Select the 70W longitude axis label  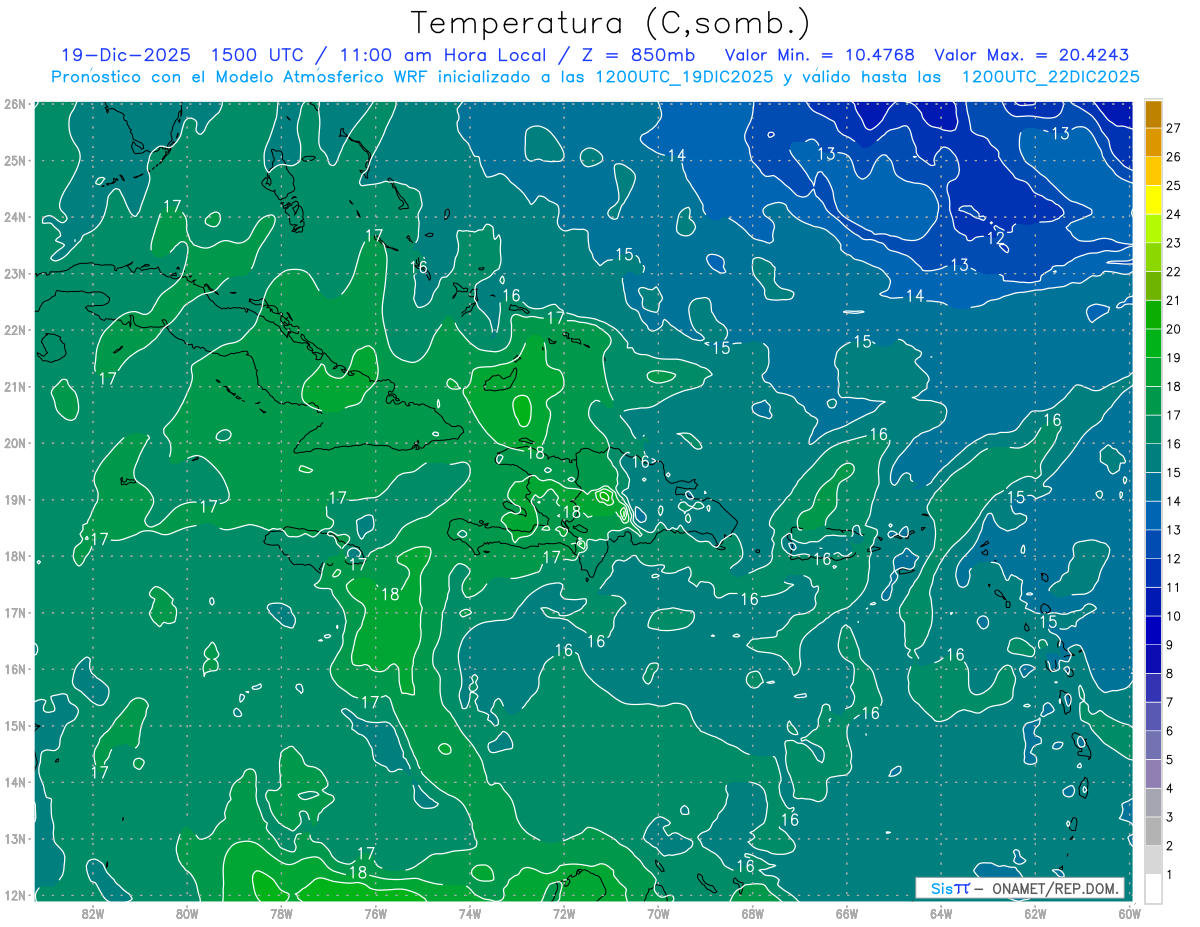pos(658,913)
